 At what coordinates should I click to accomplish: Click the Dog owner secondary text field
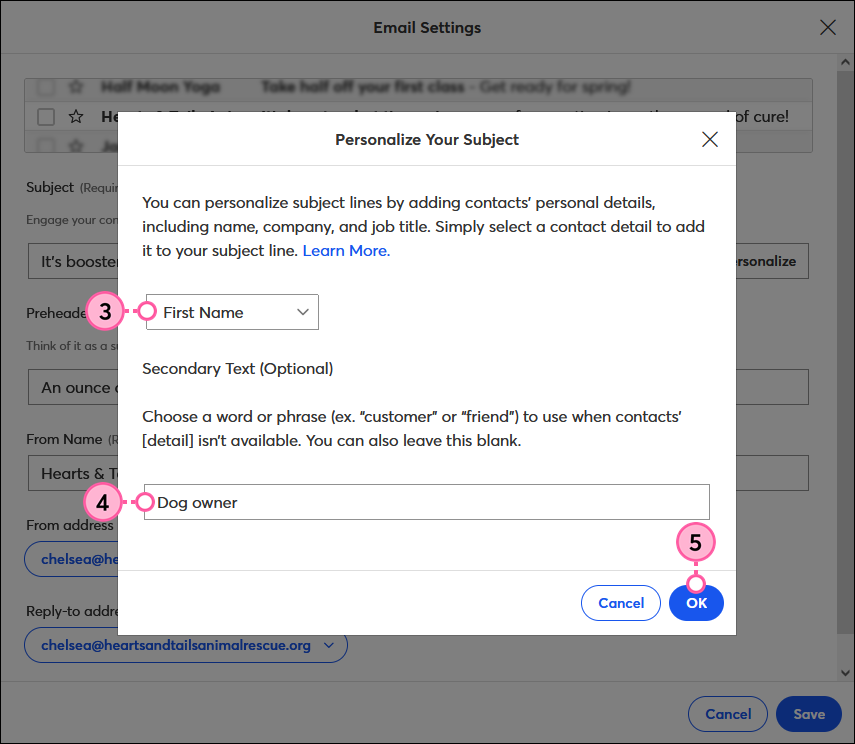[427, 502]
